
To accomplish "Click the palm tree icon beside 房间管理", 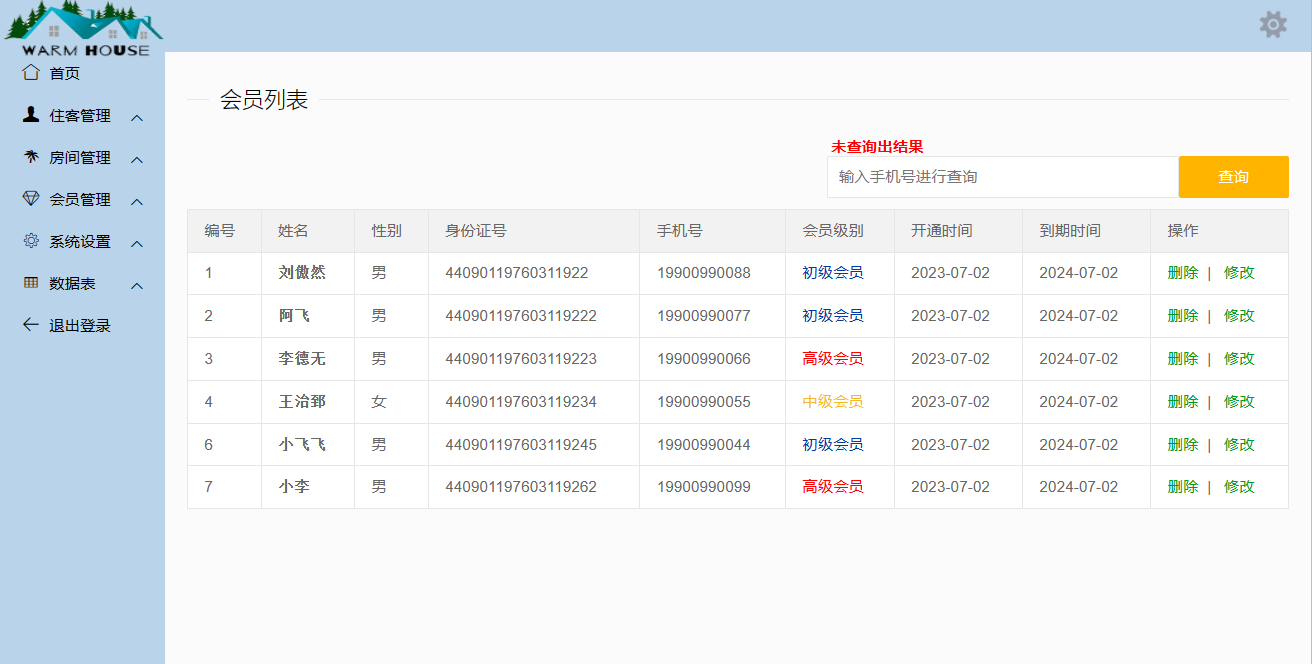I will point(31,157).
